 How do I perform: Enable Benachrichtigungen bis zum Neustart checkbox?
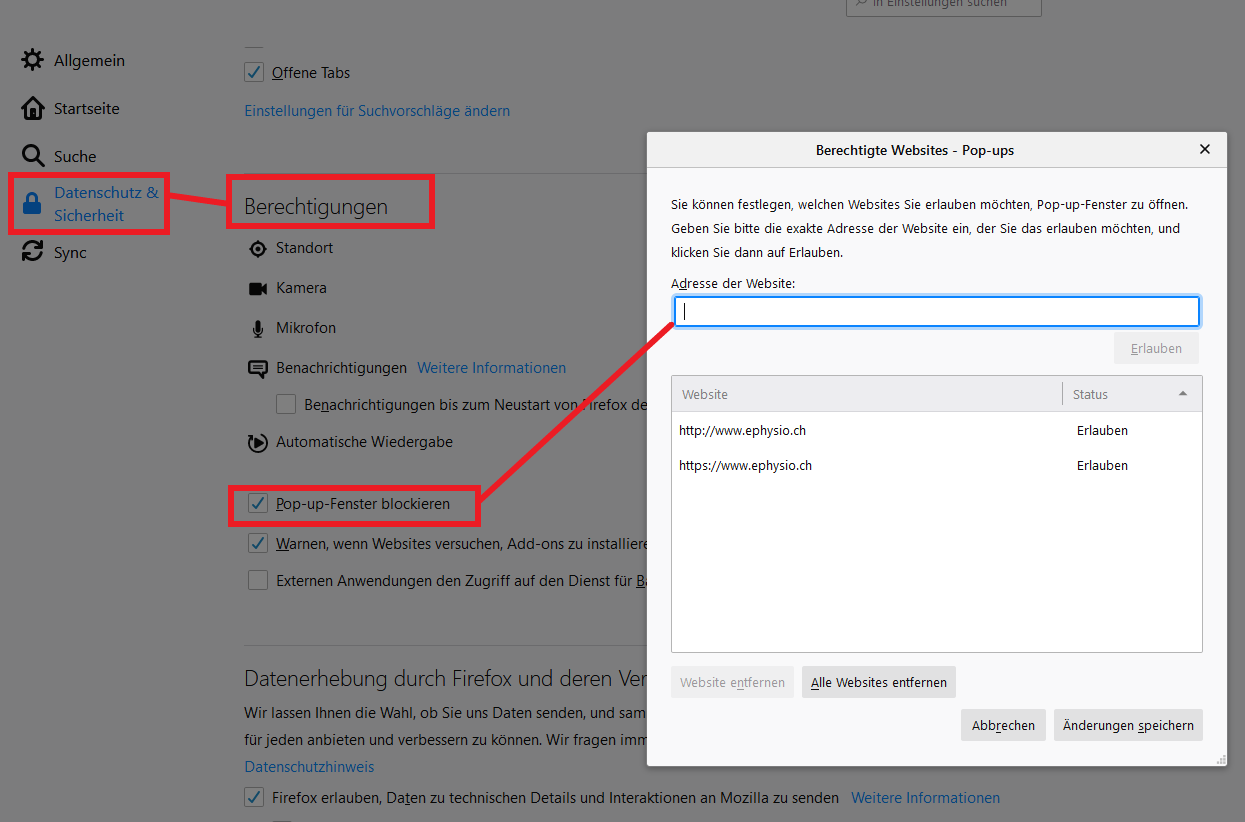[286, 404]
